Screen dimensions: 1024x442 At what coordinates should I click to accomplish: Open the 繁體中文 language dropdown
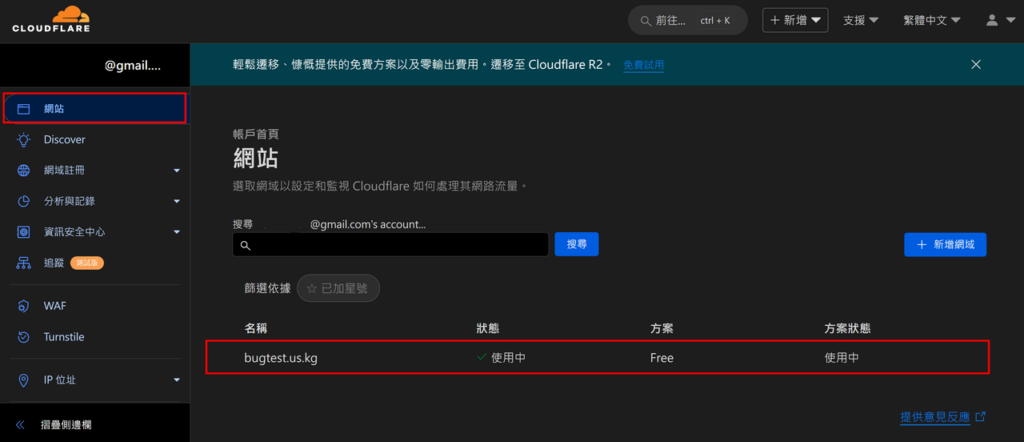932,20
